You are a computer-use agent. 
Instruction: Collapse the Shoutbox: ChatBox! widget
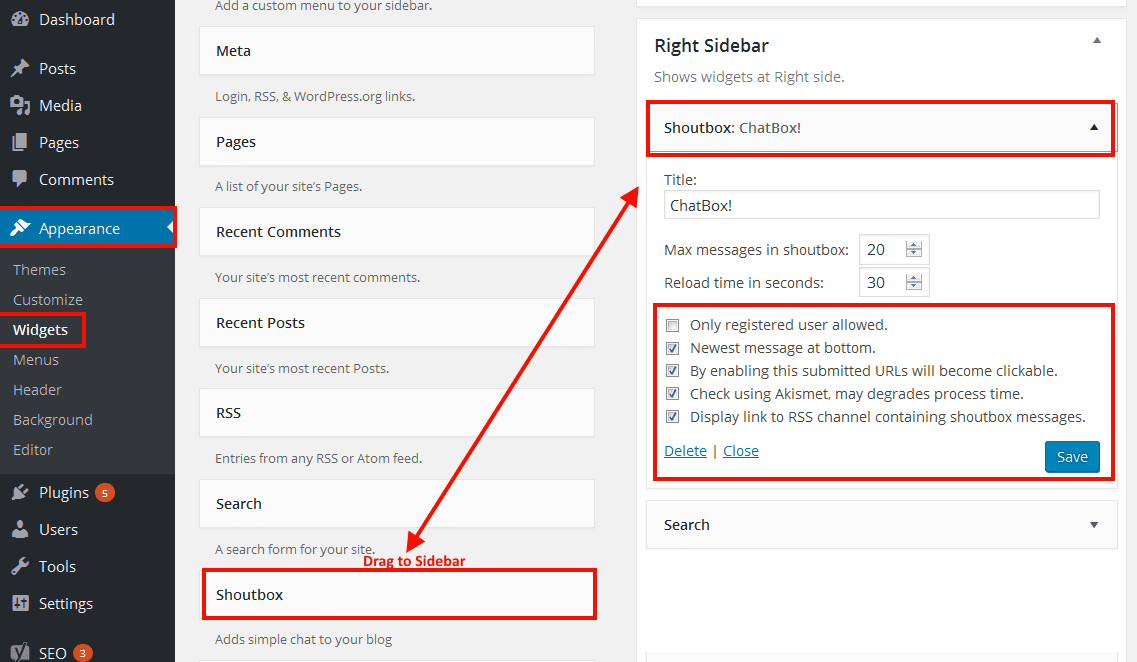[1094, 128]
